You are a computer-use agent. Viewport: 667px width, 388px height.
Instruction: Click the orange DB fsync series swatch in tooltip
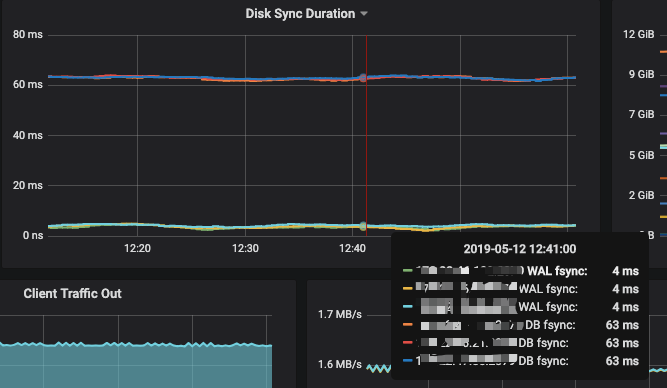(408, 325)
